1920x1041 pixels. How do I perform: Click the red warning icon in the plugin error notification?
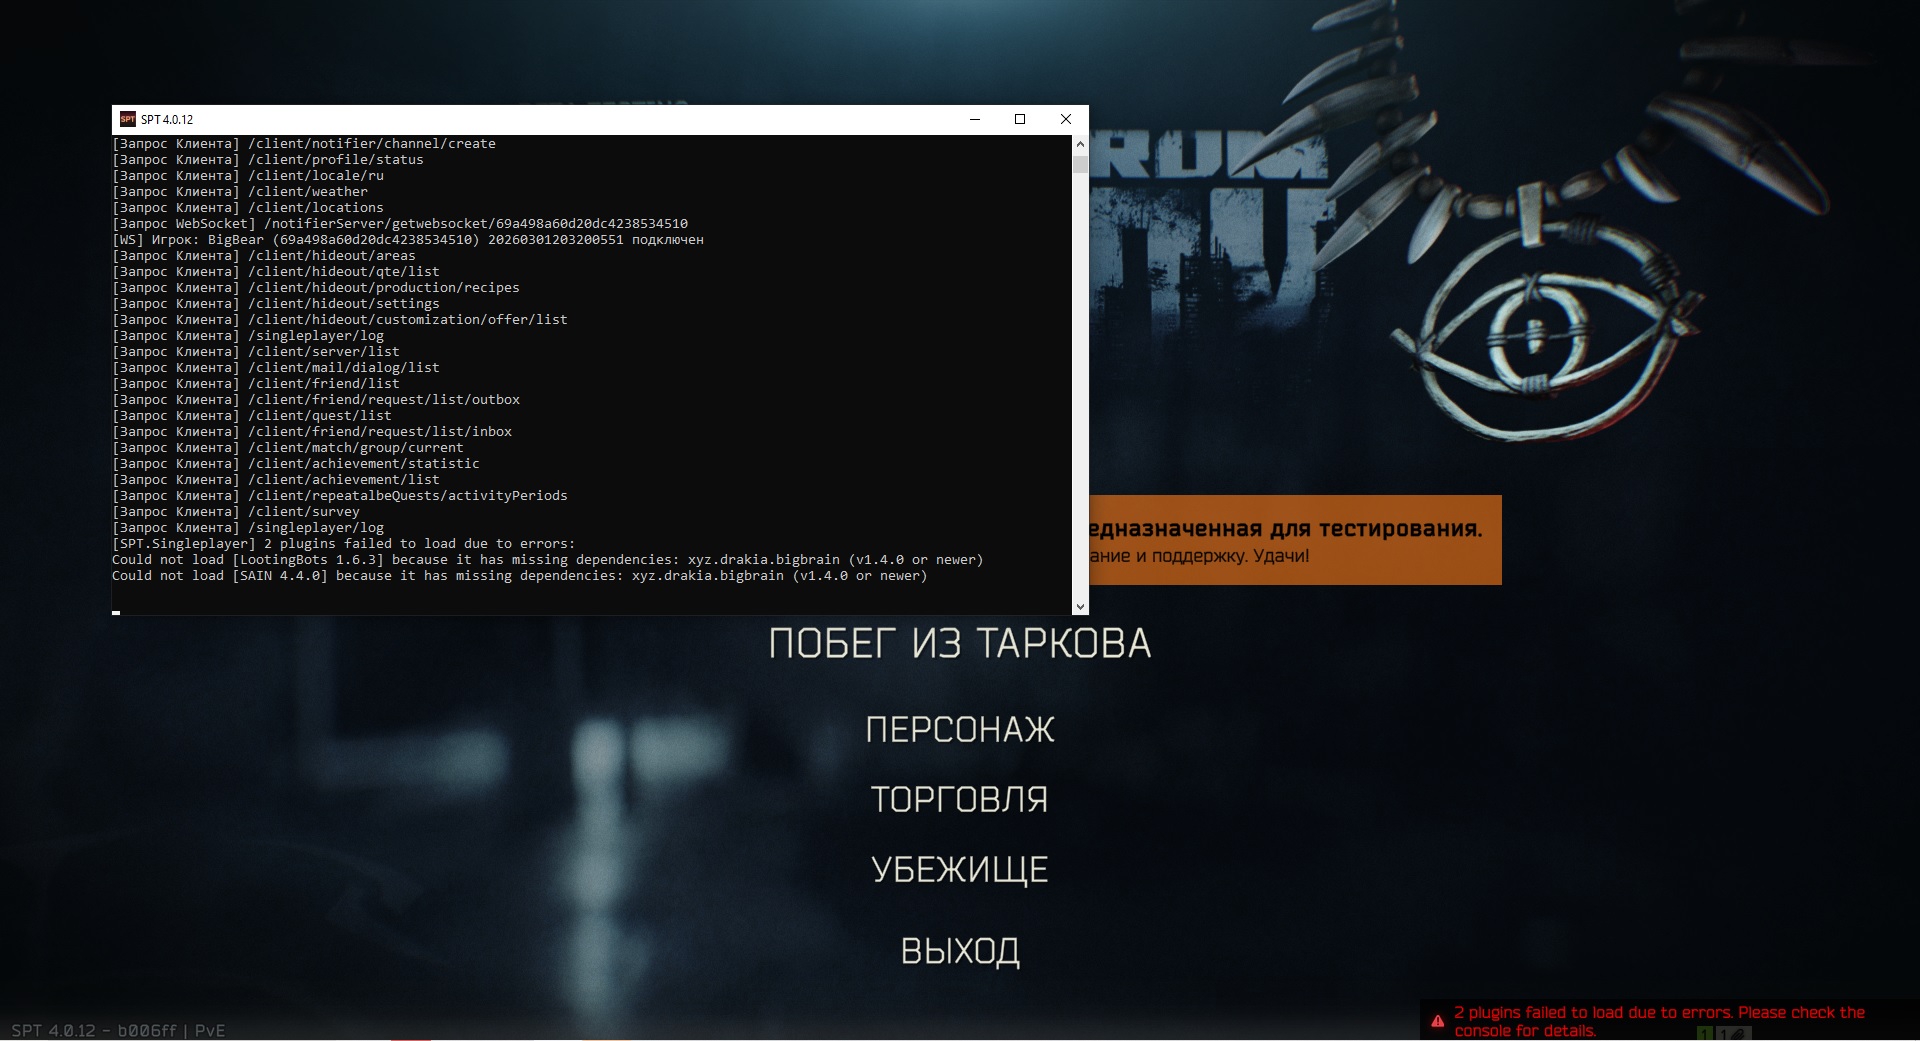point(1437,1021)
